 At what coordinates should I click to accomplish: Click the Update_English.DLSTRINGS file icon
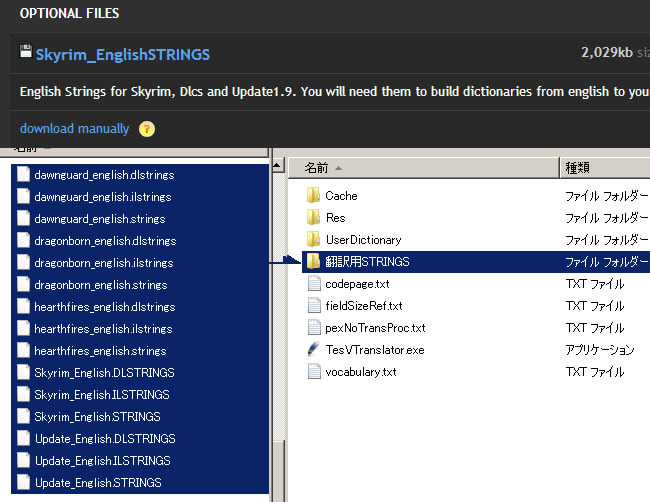click(x=24, y=438)
